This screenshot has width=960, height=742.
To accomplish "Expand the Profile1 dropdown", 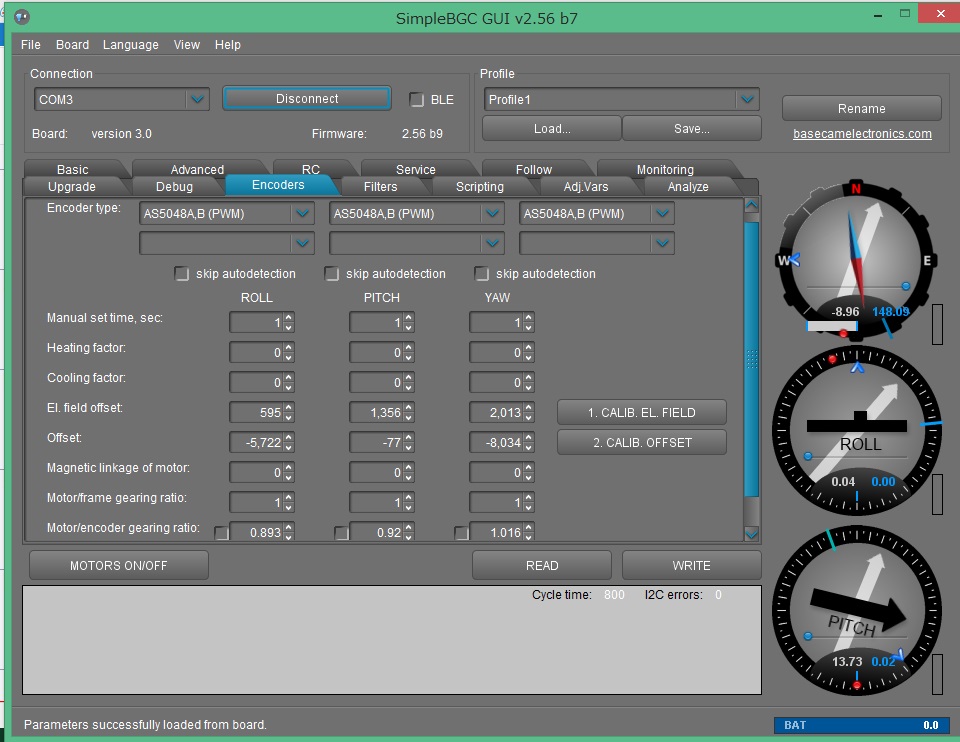I will click(746, 100).
